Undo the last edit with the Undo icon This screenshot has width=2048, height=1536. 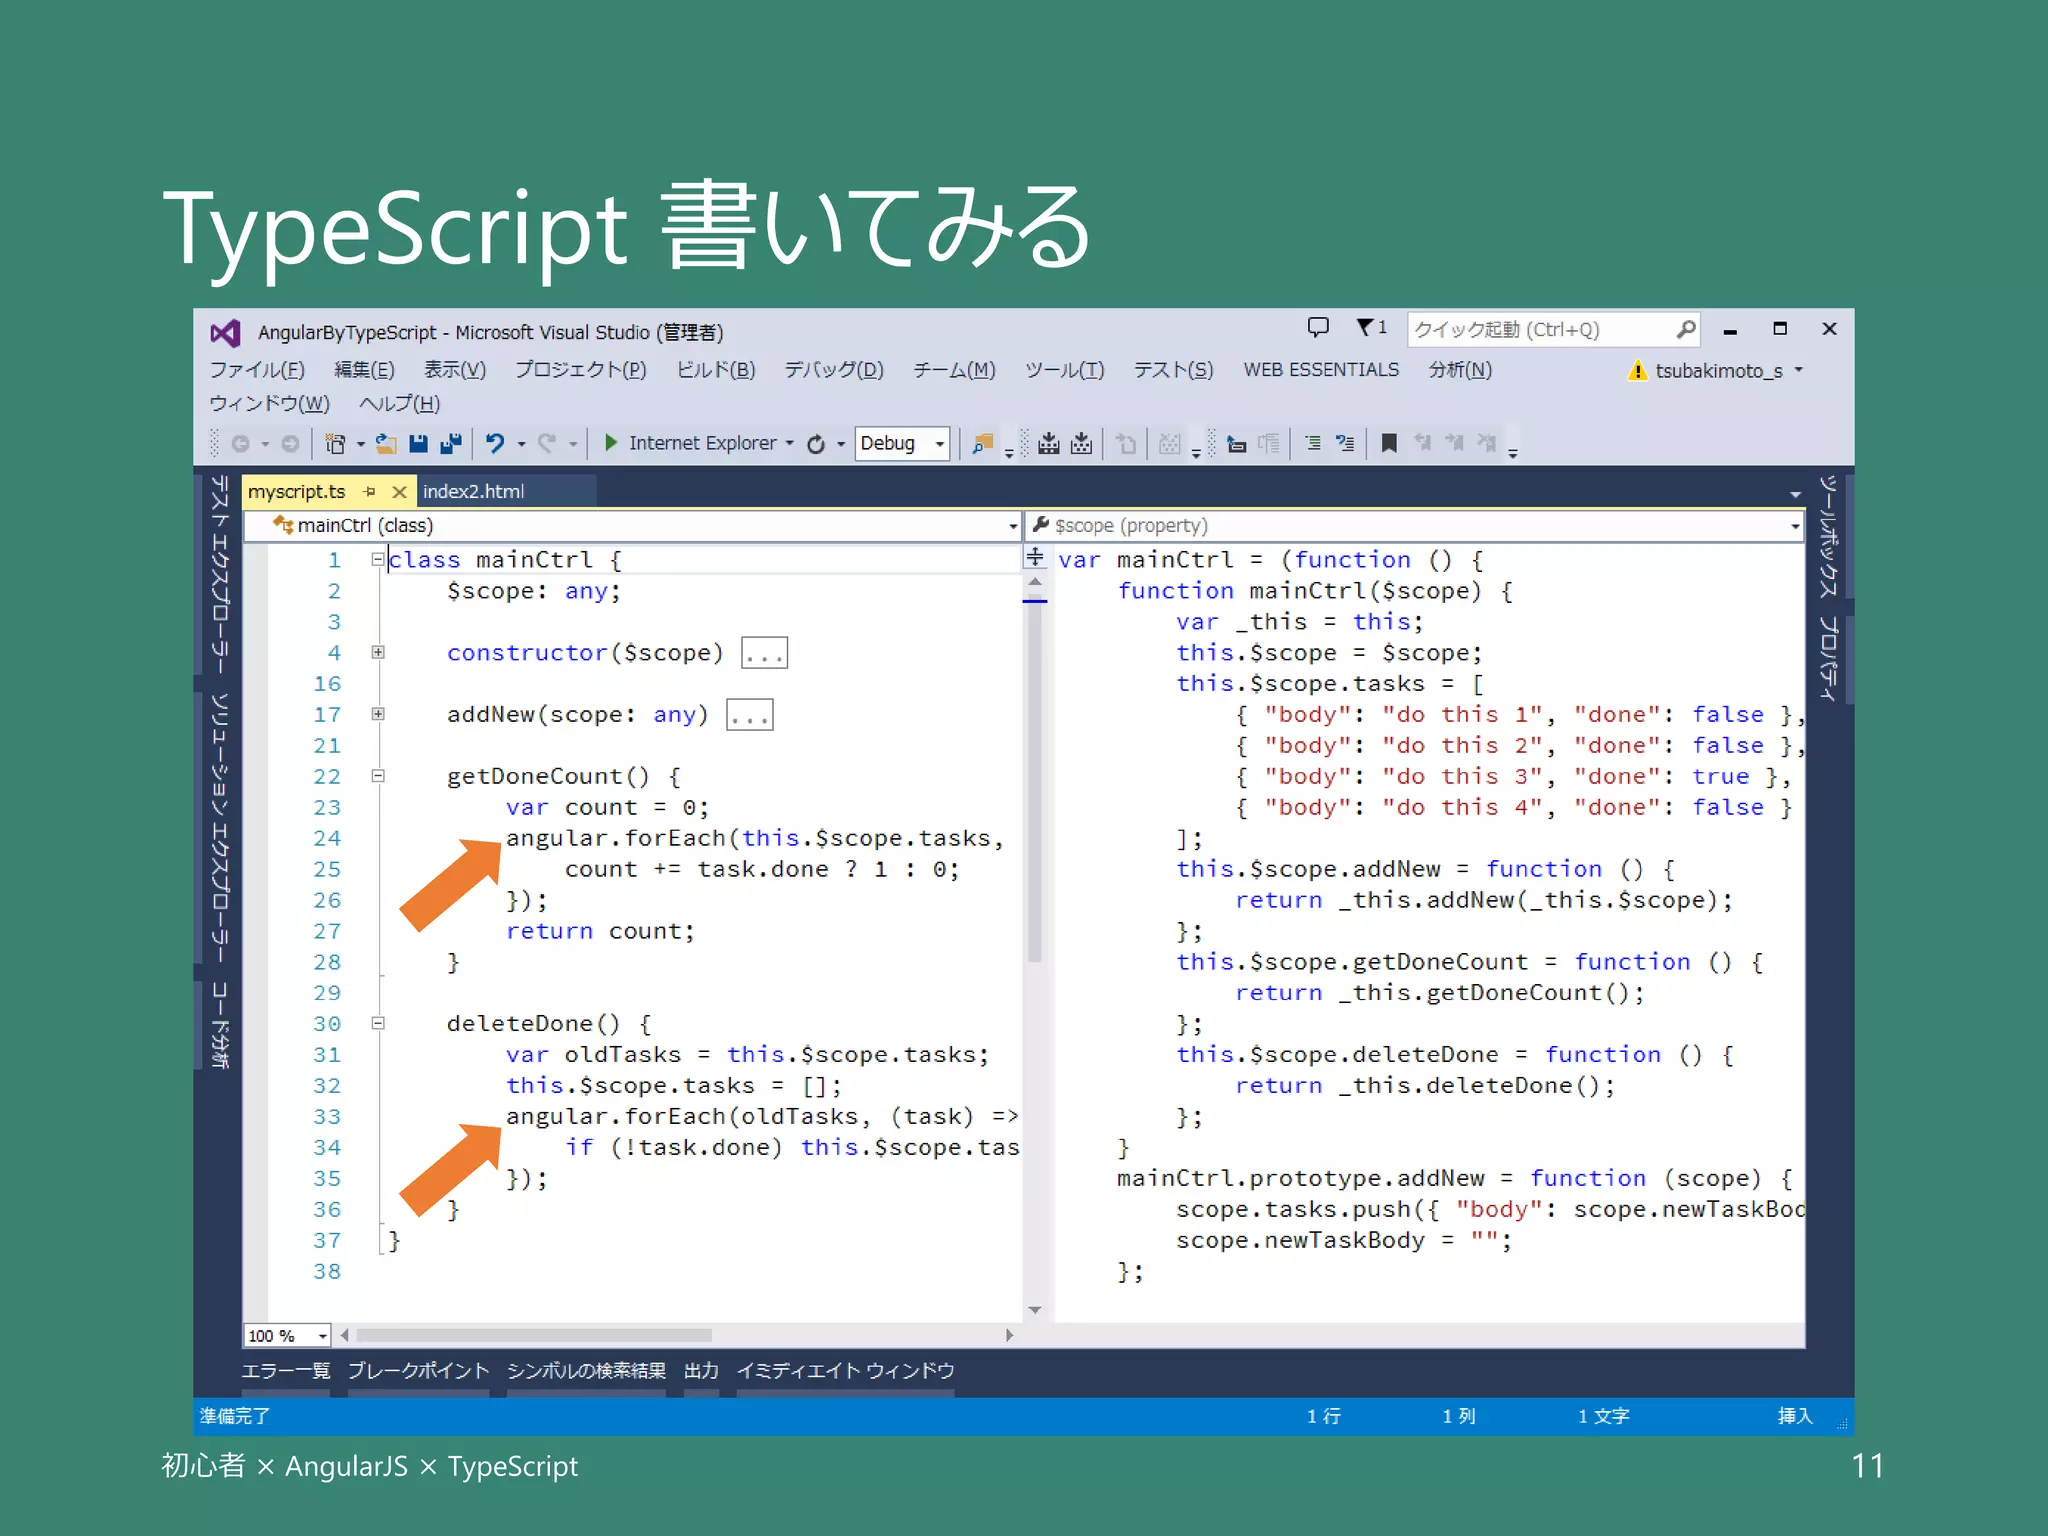point(495,443)
